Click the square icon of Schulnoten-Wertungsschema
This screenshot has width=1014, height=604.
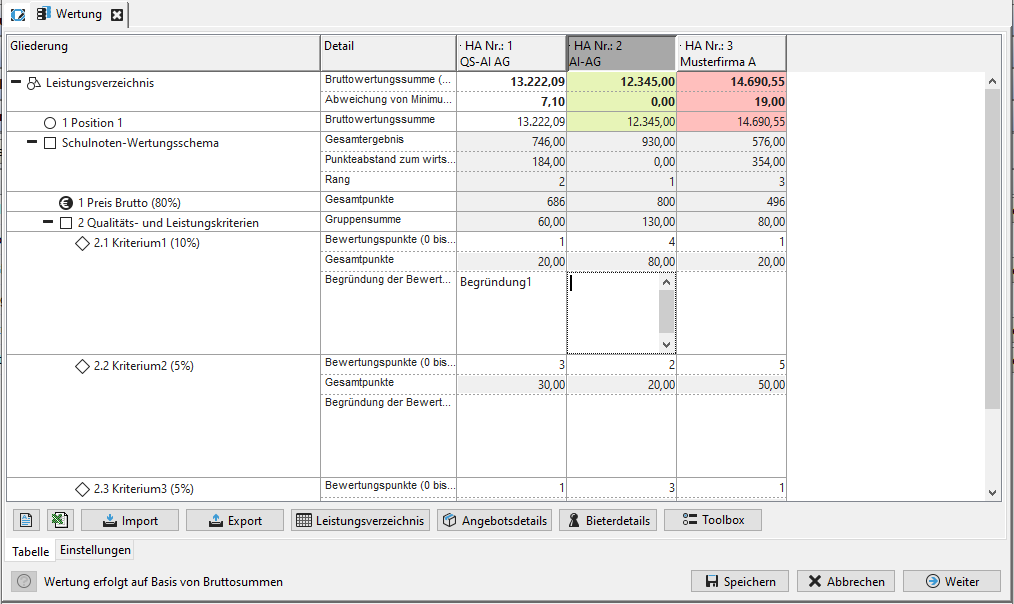pyautogui.click(x=50, y=143)
